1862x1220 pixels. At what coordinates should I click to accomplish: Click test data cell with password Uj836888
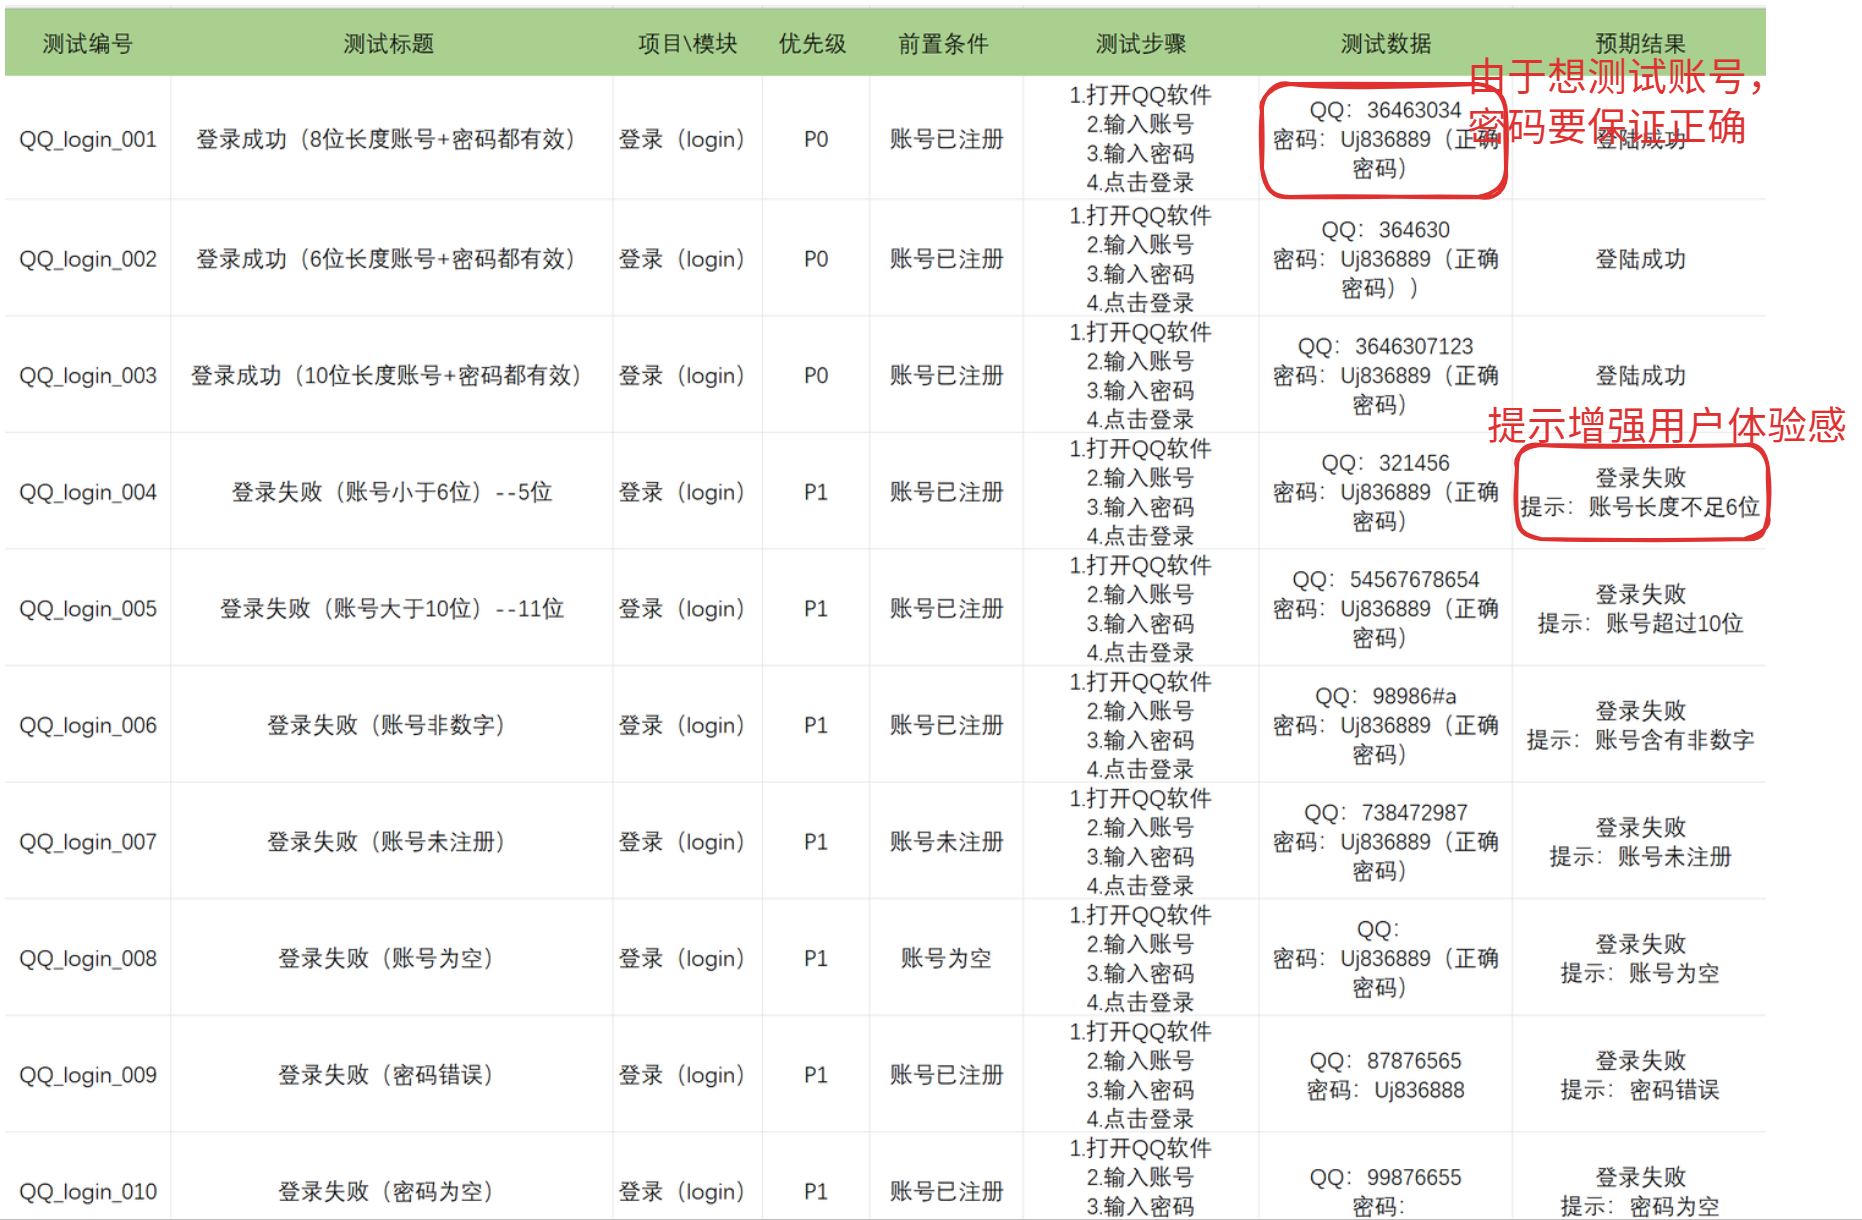1386,1075
